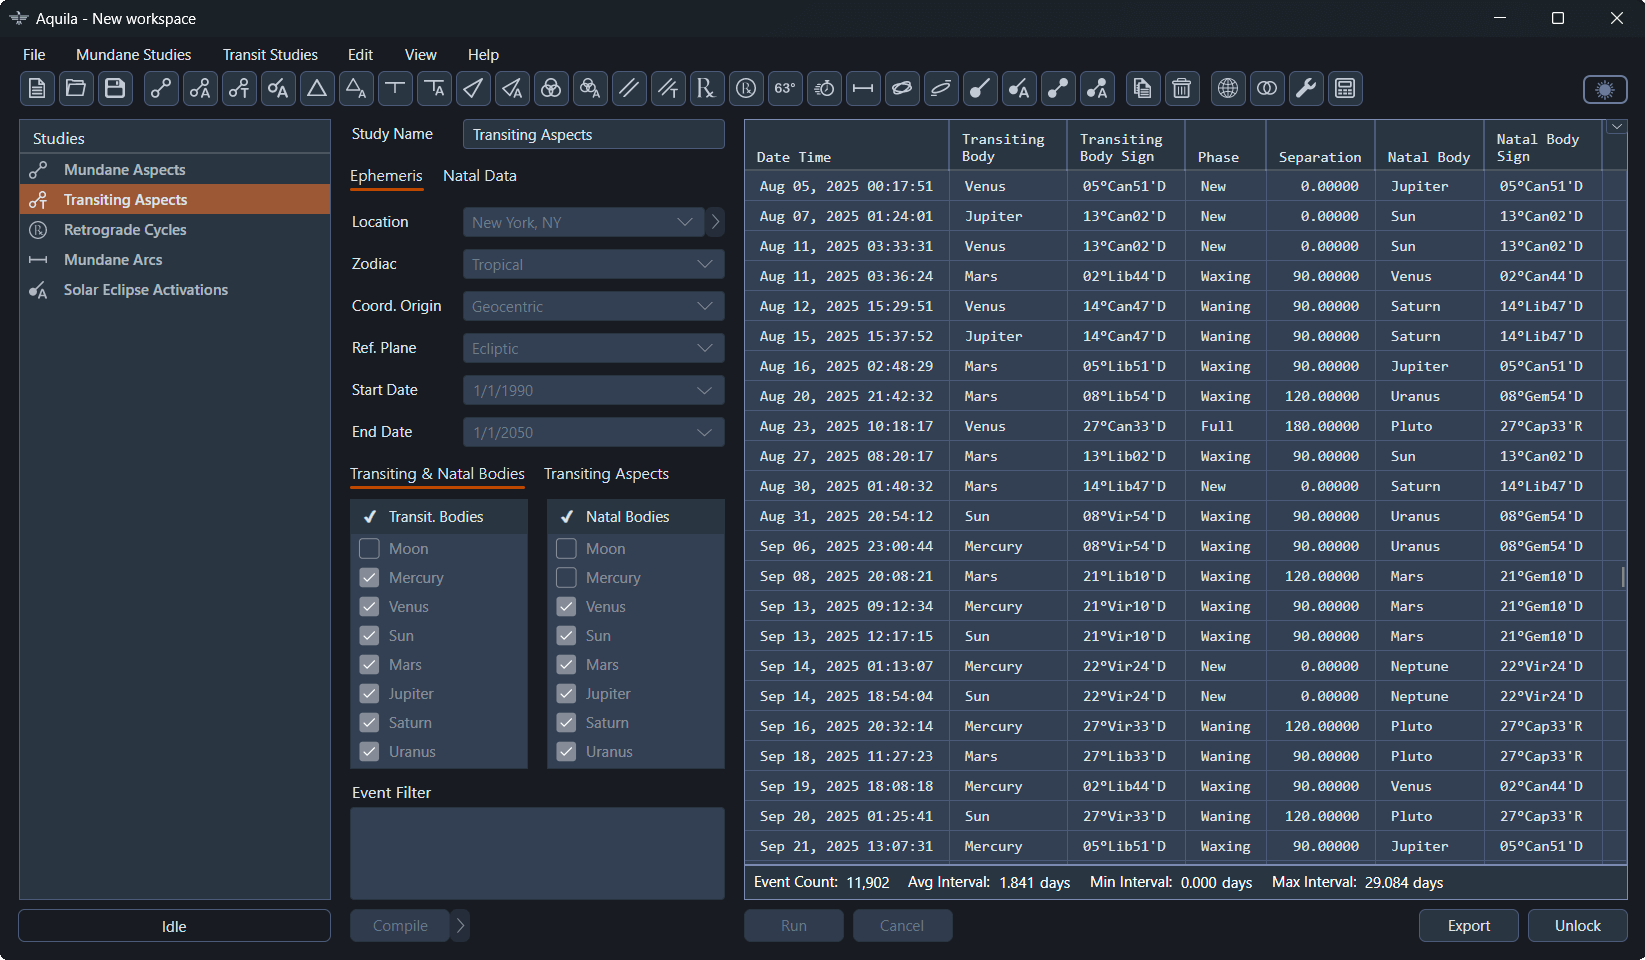Check Moon under Transit. Bodies
Viewport: 1645px width, 960px height.
(x=369, y=549)
